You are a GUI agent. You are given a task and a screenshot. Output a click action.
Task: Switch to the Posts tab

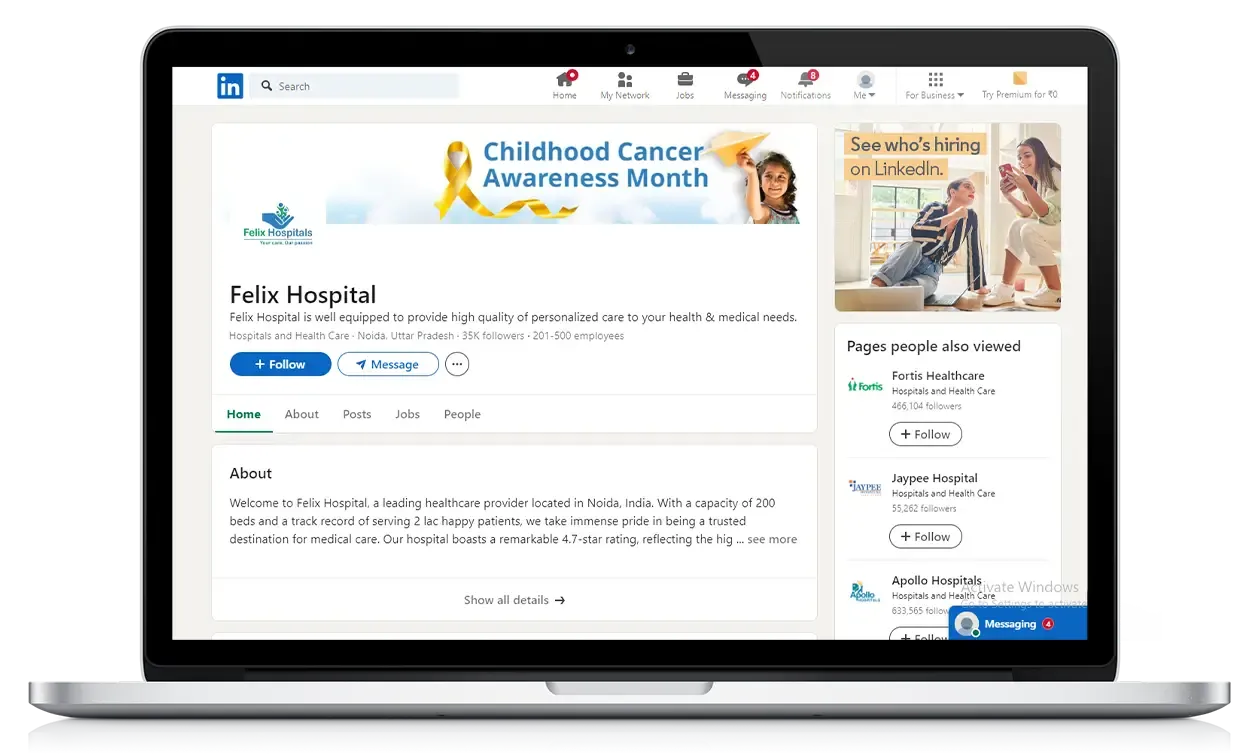click(357, 414)
